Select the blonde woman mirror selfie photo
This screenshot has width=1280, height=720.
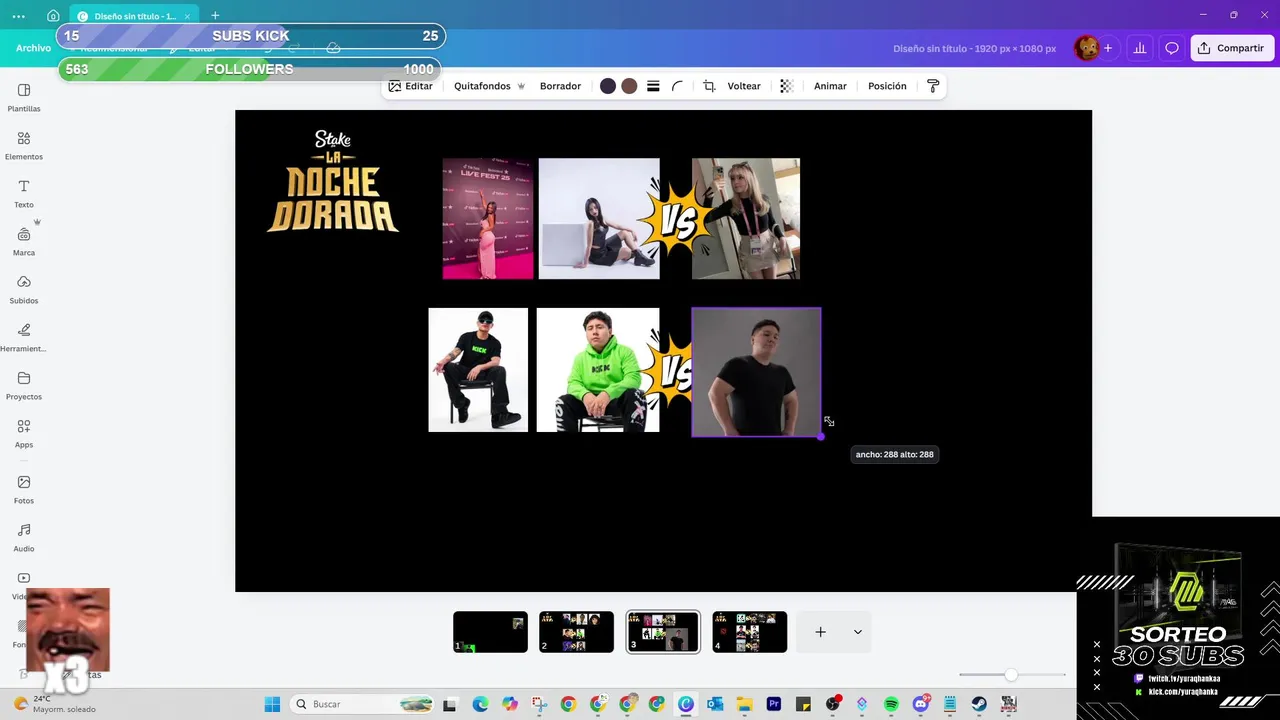(x=746, y=218)
